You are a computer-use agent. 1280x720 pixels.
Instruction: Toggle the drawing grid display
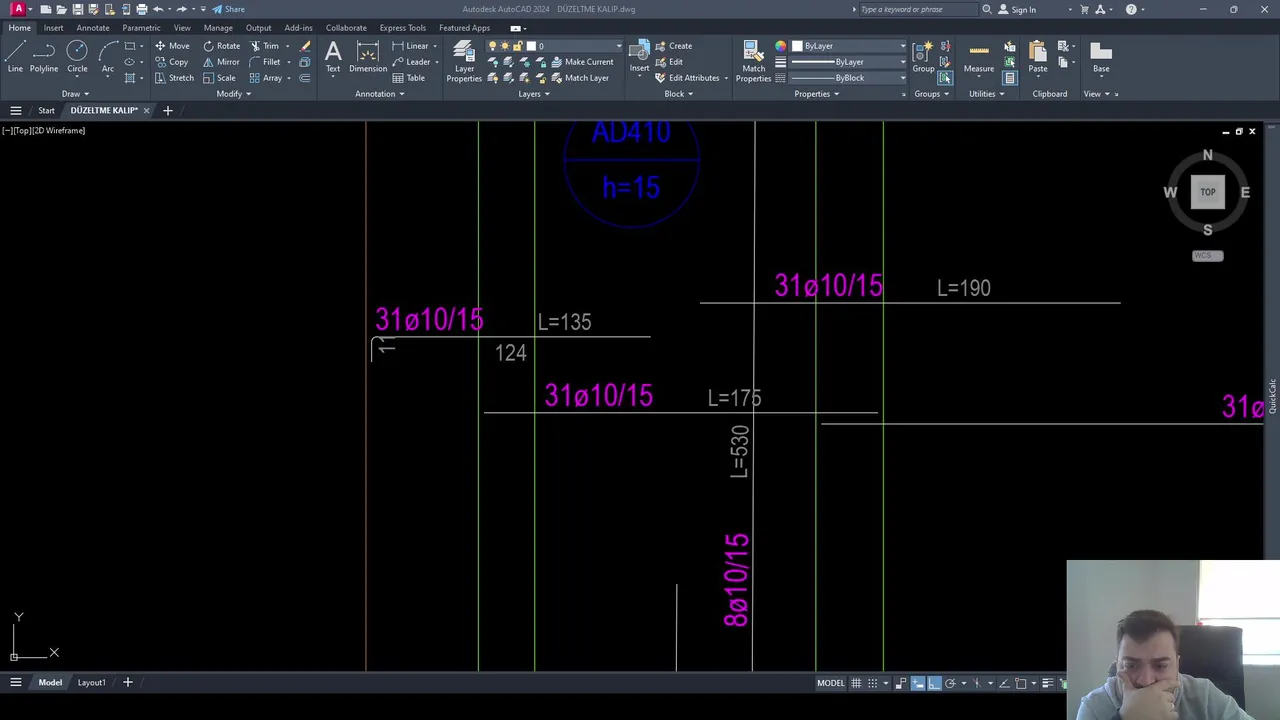coord(856,683)
